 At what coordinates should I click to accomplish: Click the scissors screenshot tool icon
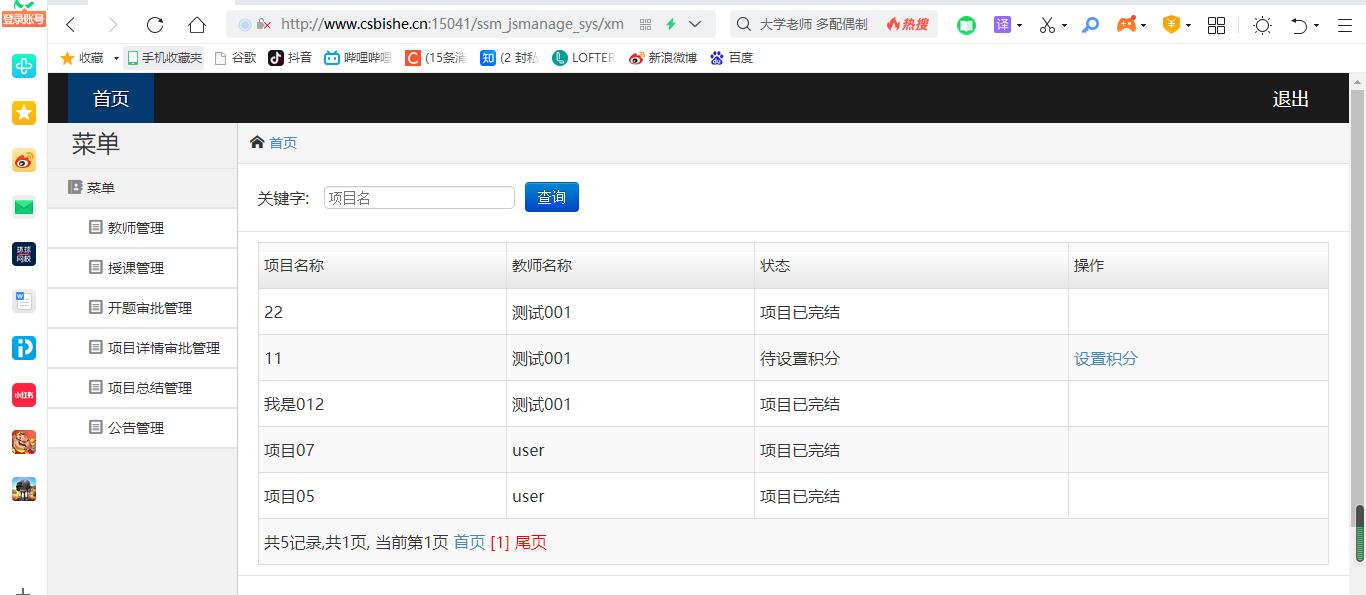tap(1047, 25)
